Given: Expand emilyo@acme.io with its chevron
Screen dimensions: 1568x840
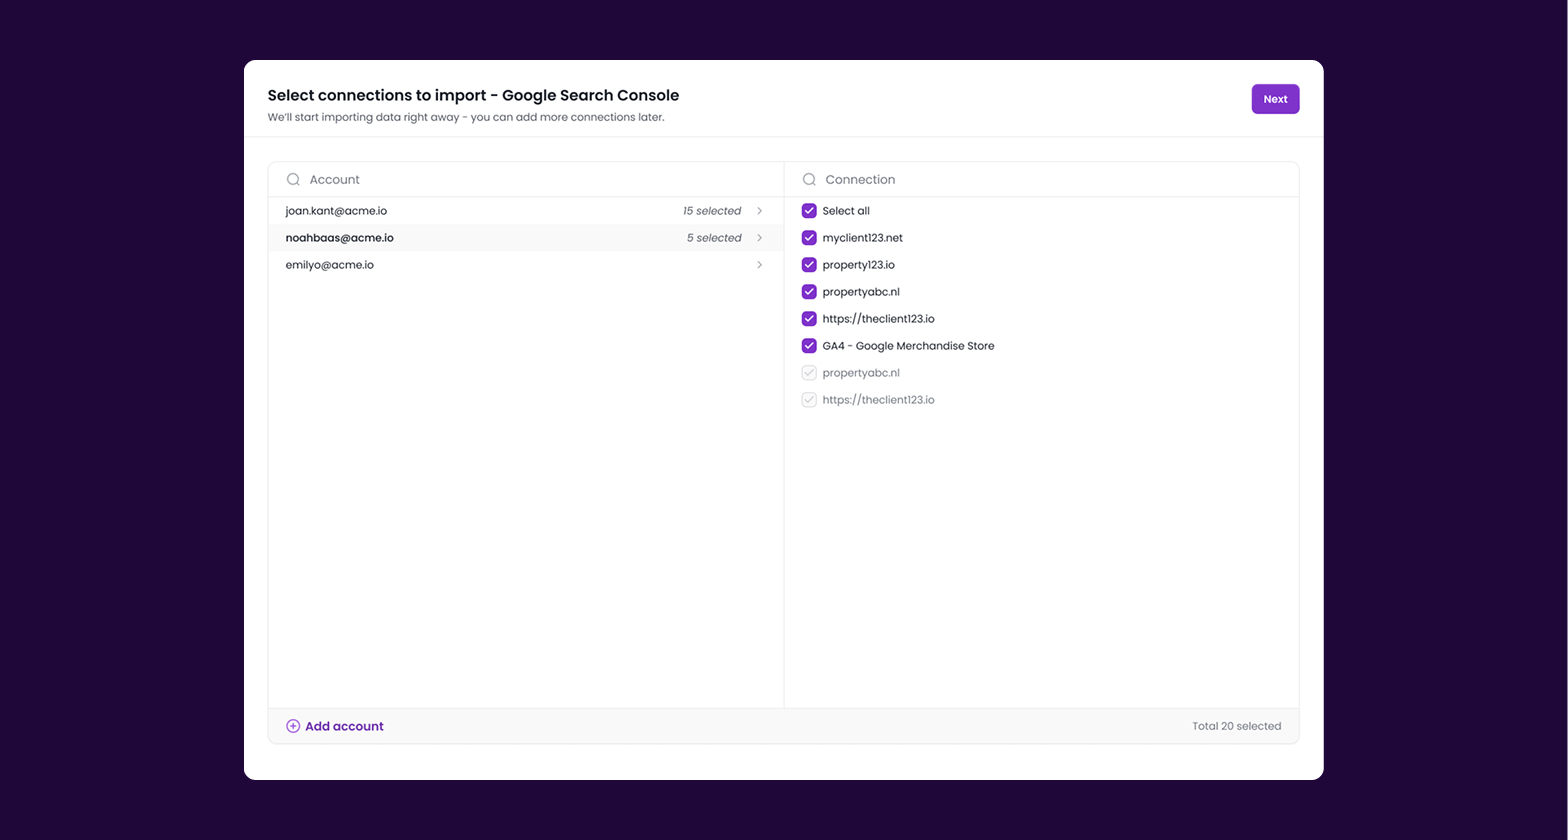Looking at the screenshot, I should click(x=760, y=265).
